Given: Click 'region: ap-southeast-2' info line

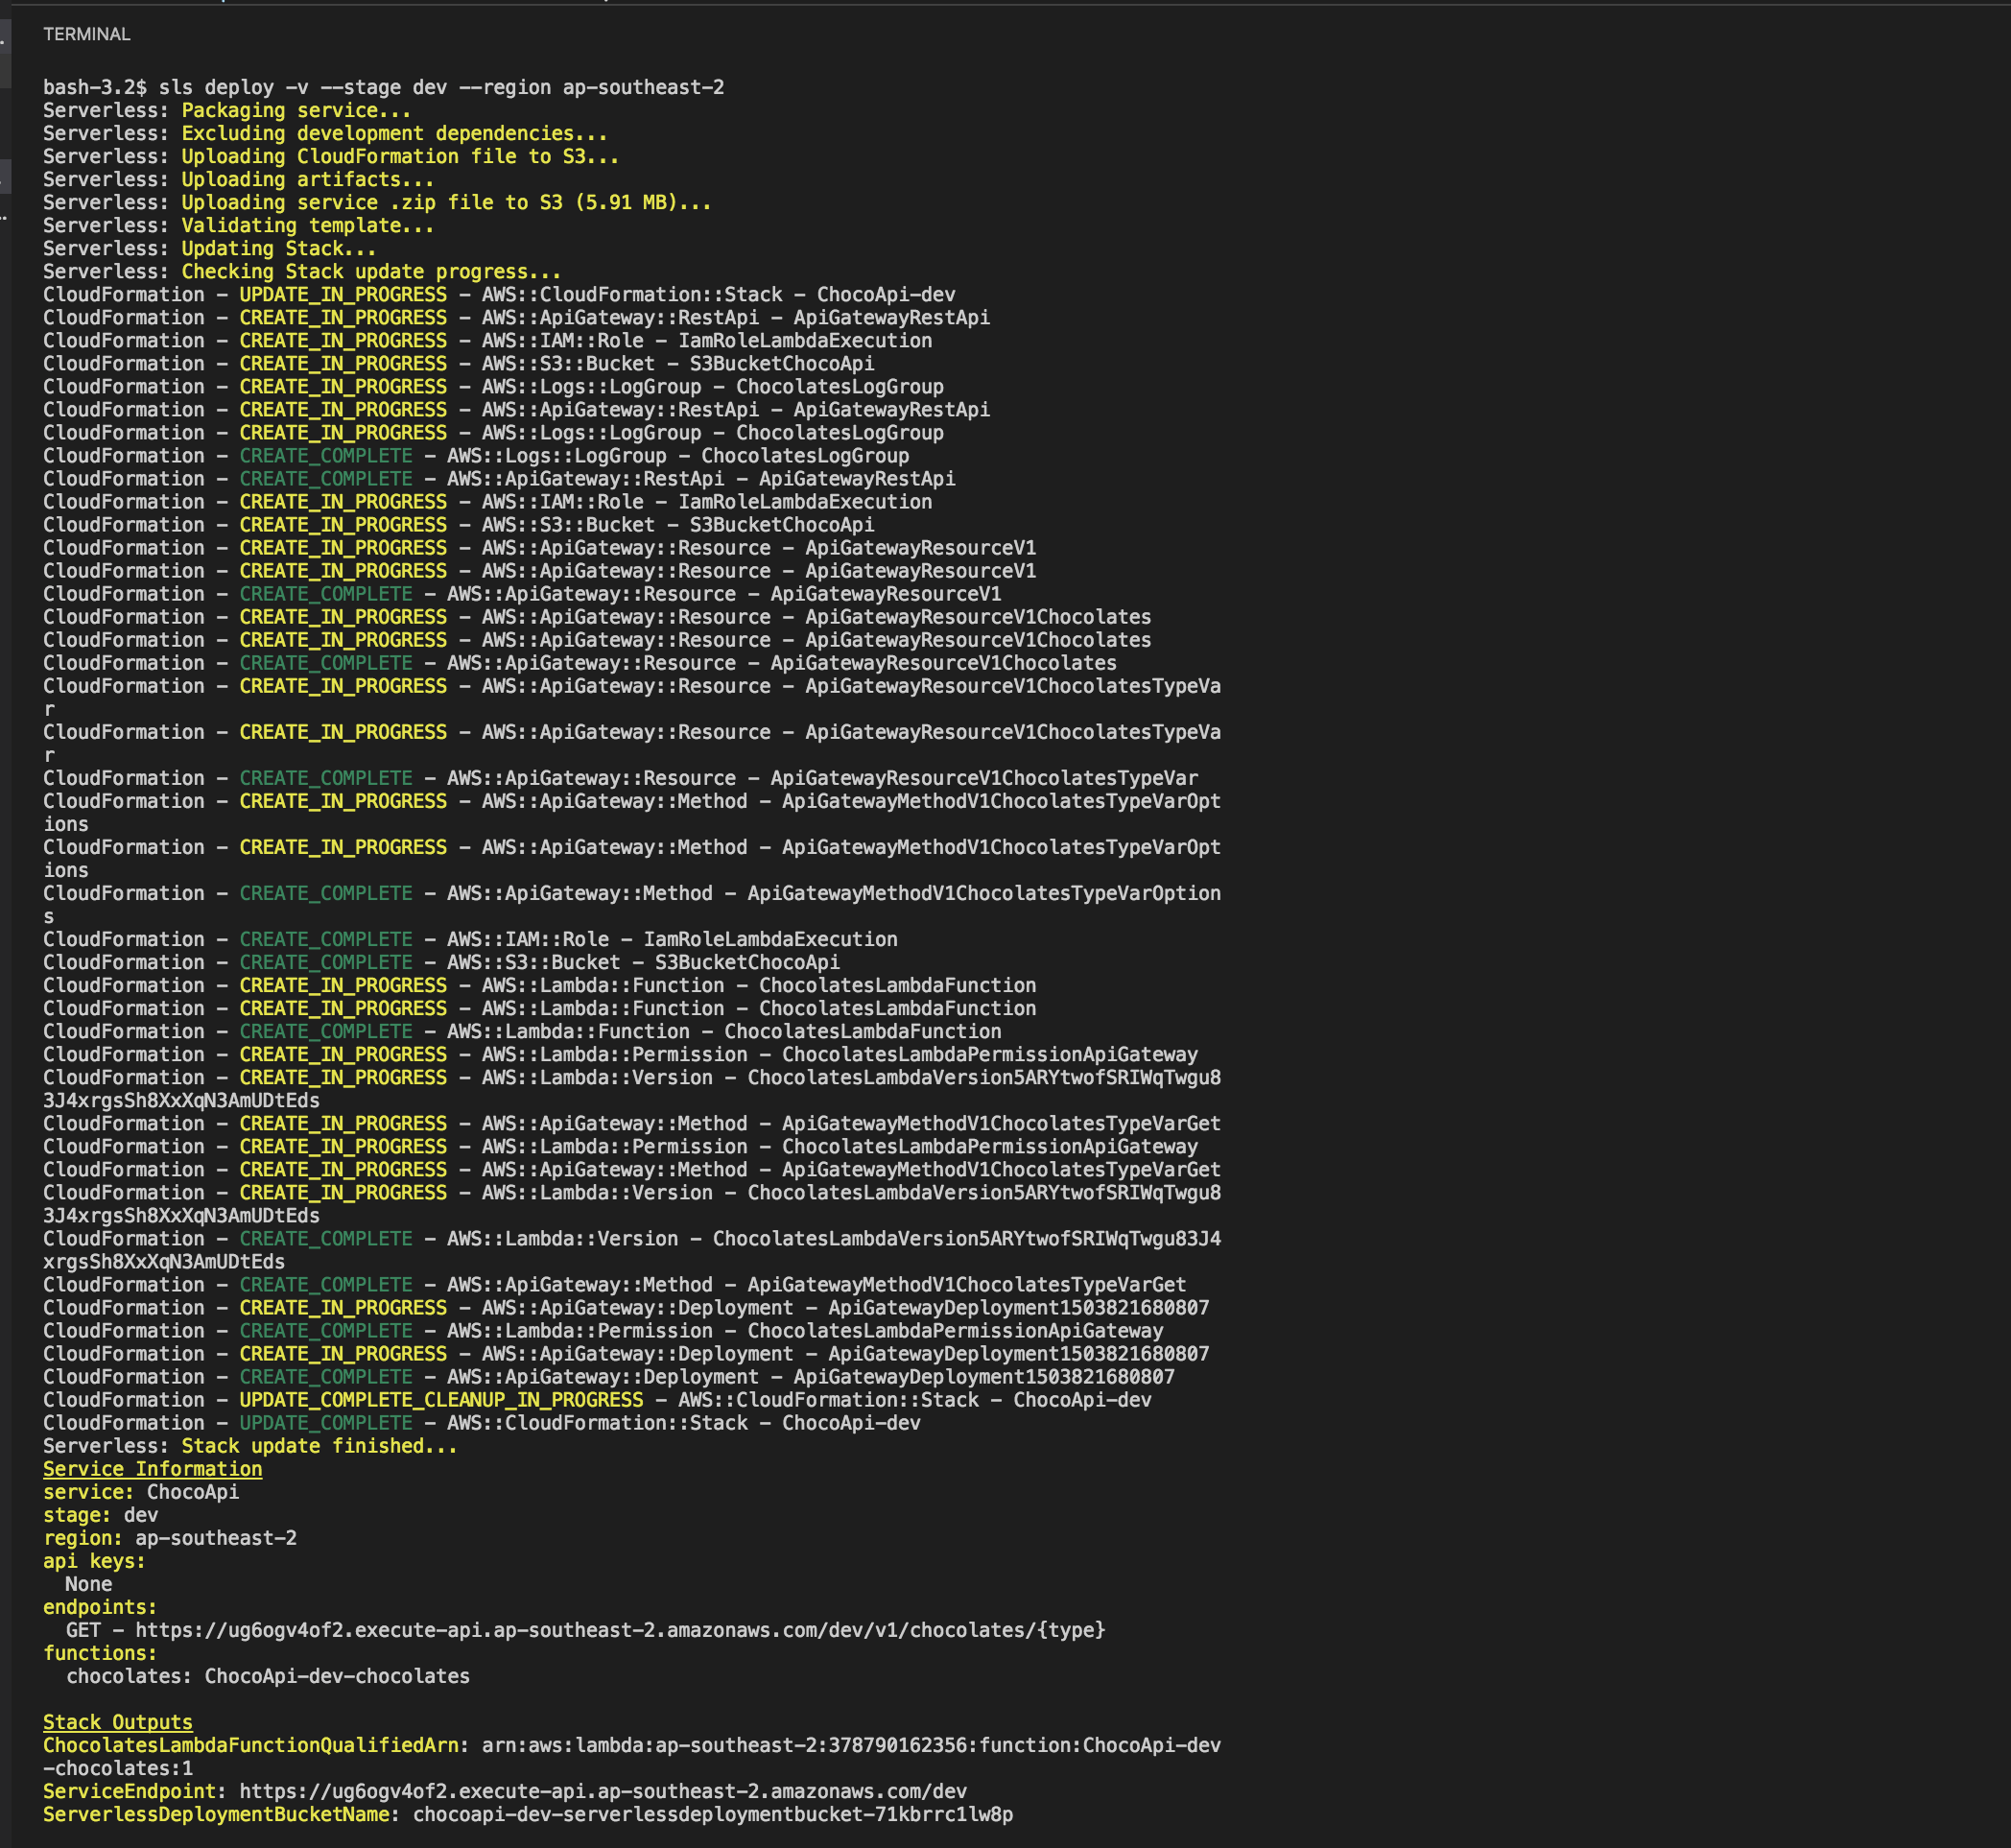Looking at the screenshot, I should (170, 1536).
